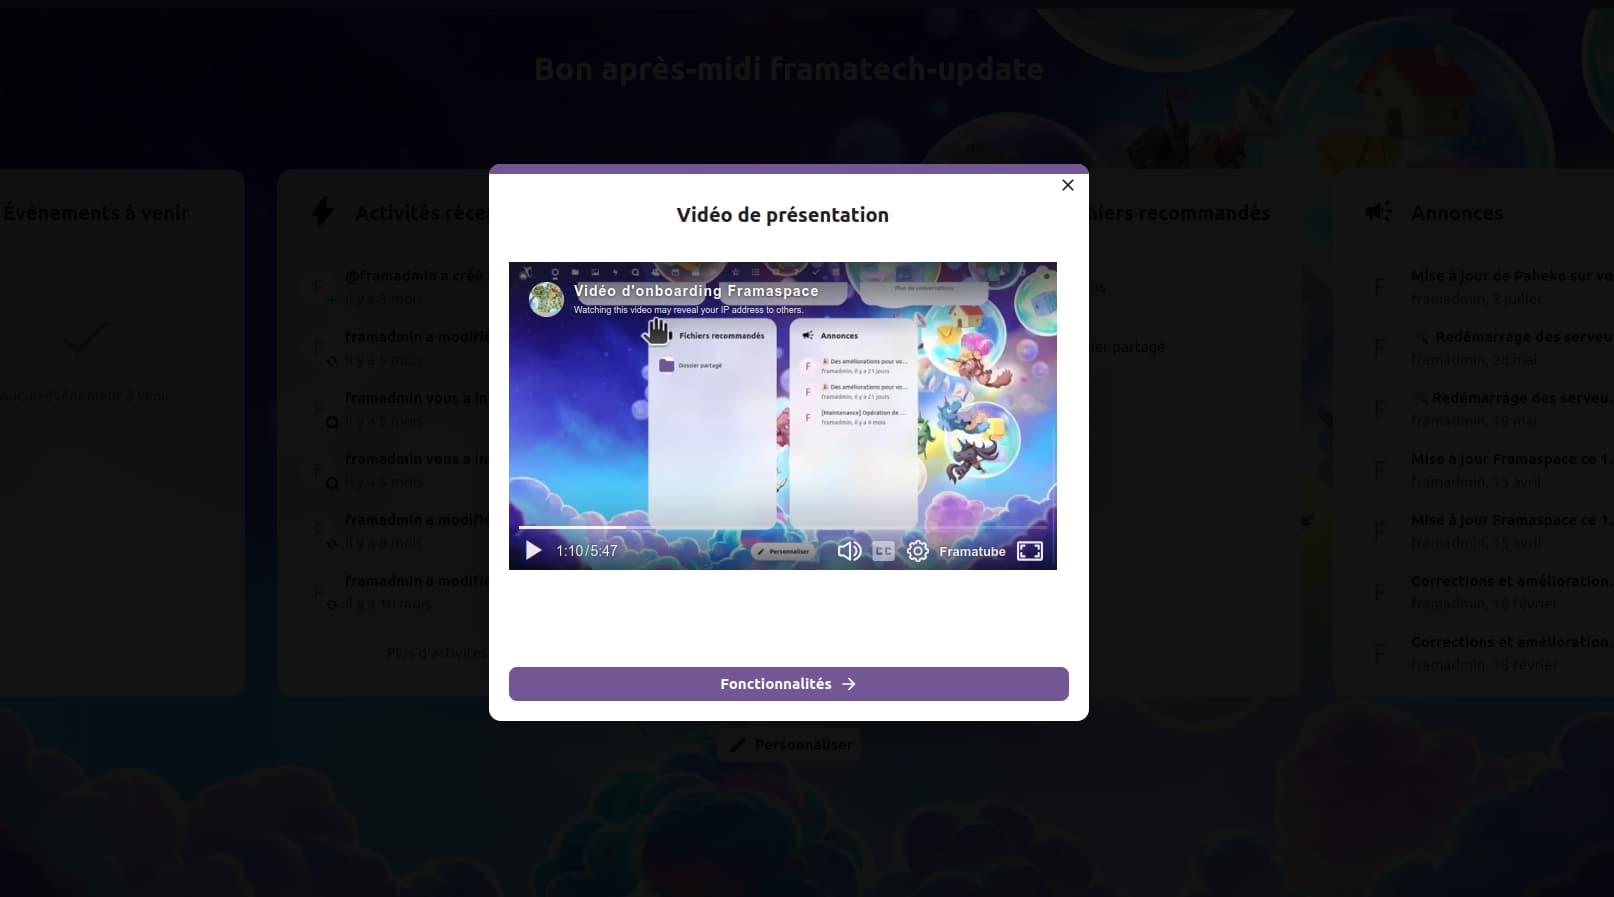
Task: Open the Vidéo d'onboarding Framaspace title link
Action: [x=696, y=291]
